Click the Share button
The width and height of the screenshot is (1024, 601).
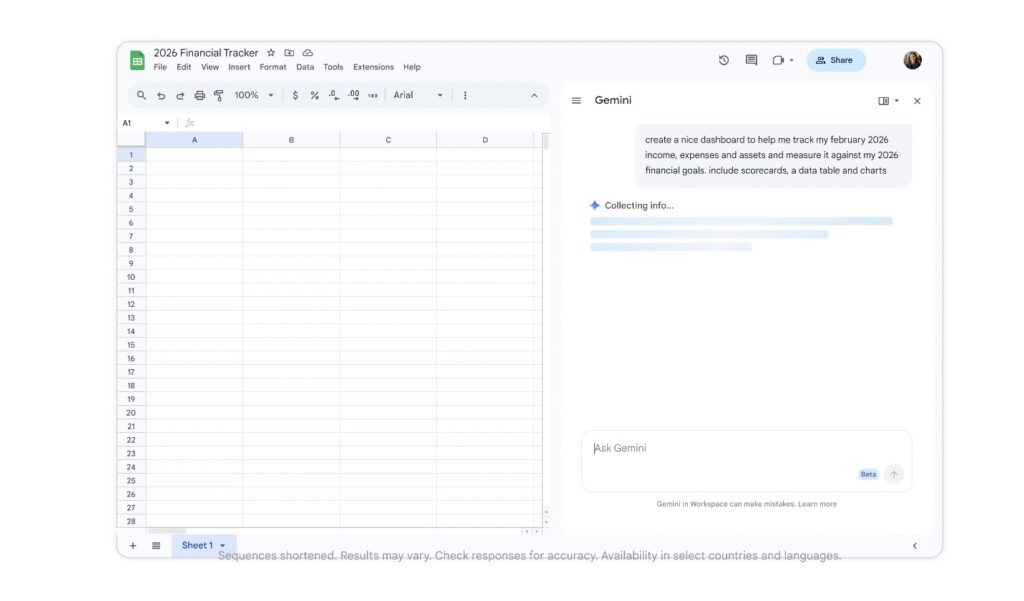835,60
